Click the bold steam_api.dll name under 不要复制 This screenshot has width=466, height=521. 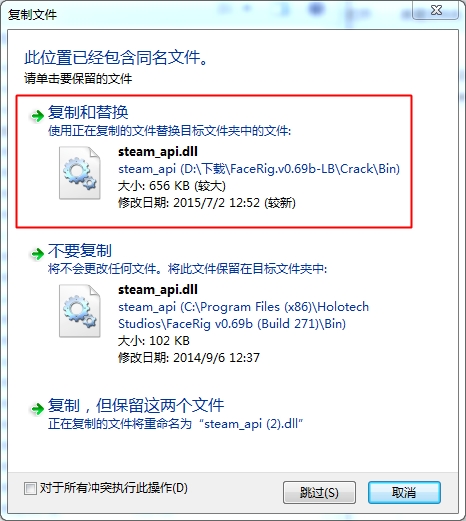(158, 289)
